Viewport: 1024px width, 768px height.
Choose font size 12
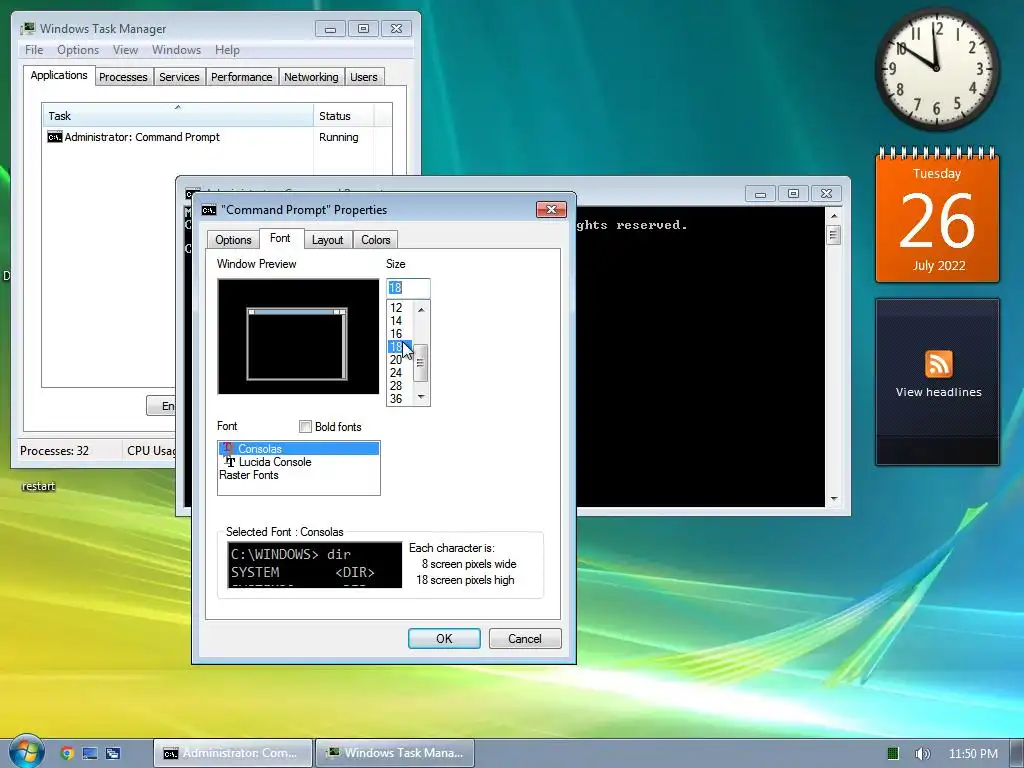[x=396, y=308]
